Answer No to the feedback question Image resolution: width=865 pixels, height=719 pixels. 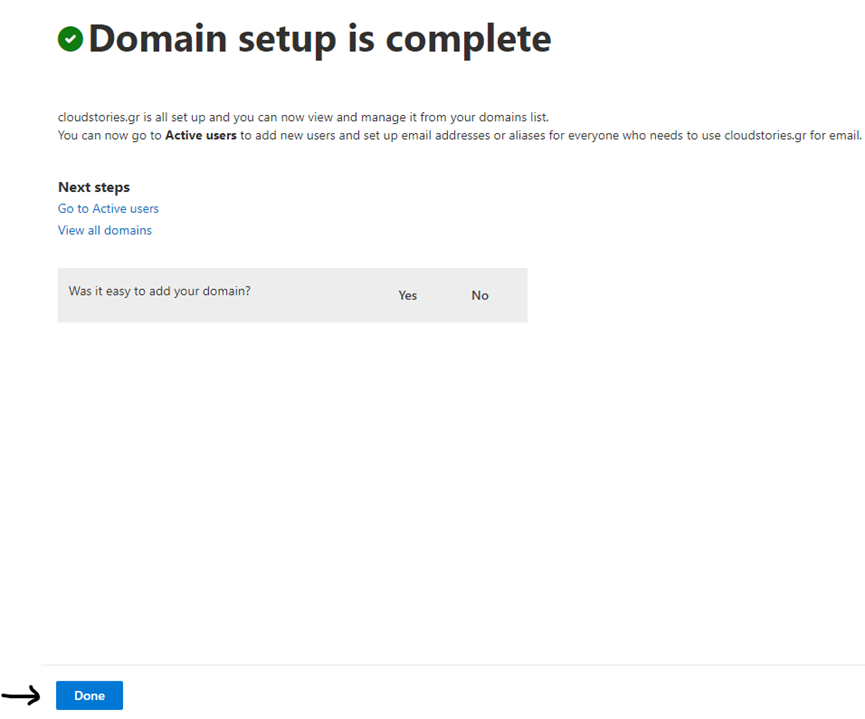click(480, 295)
